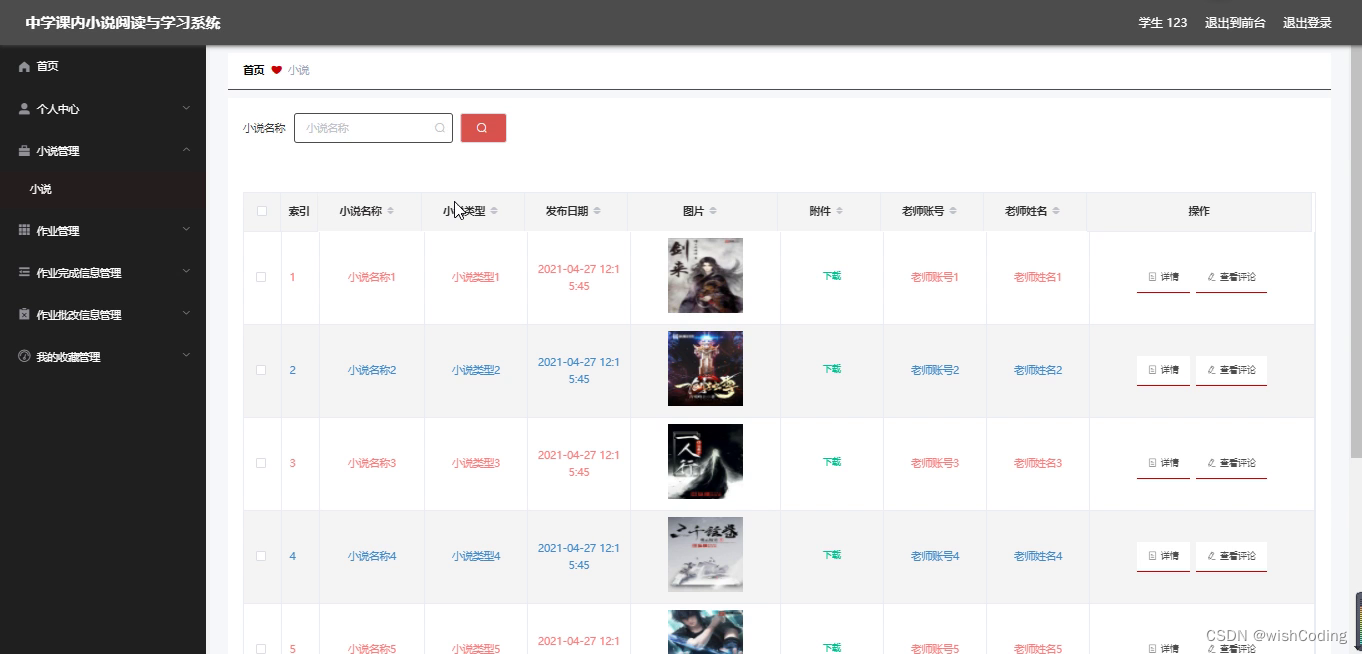Check the checkbox for row 1
1362x654 pixels.
click(261, 277)
